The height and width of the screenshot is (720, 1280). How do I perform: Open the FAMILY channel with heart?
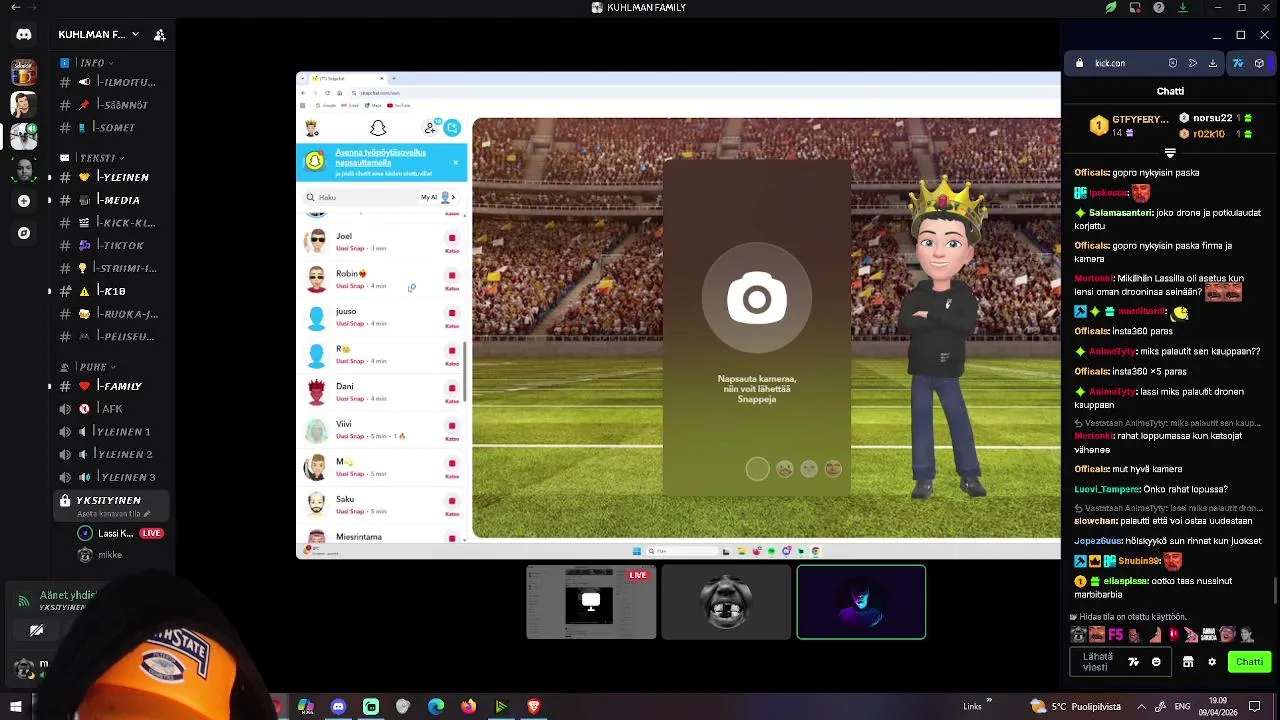click(112, 386)
